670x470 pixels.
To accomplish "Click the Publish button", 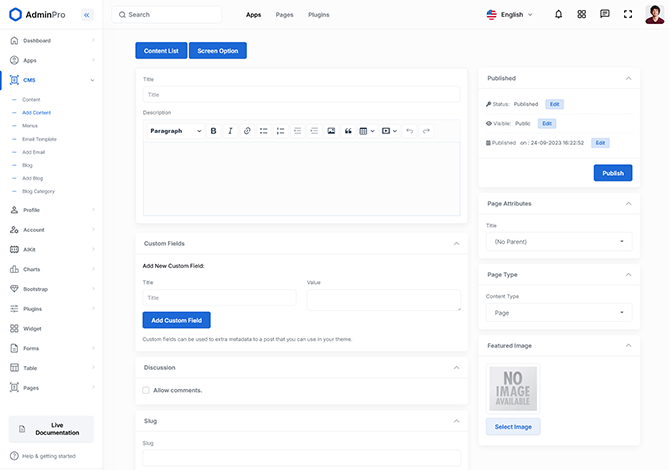I will (x=612, y=173).
